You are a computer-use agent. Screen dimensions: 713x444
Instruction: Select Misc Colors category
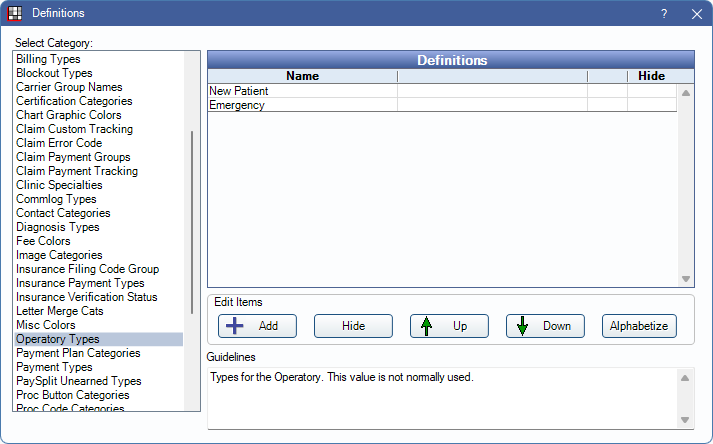click(46, 325)
